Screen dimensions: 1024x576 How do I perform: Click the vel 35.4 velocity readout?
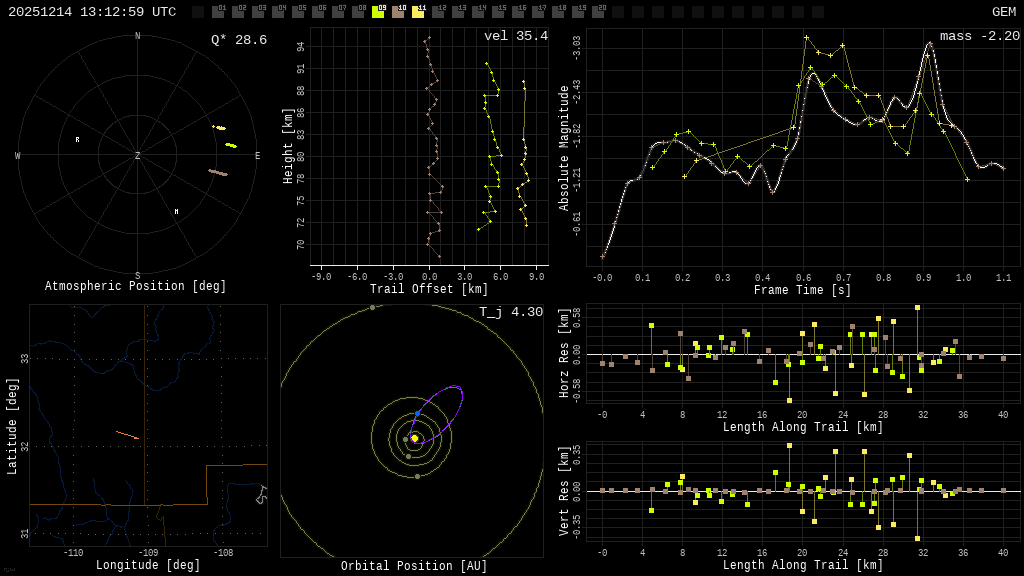[515, 36]
